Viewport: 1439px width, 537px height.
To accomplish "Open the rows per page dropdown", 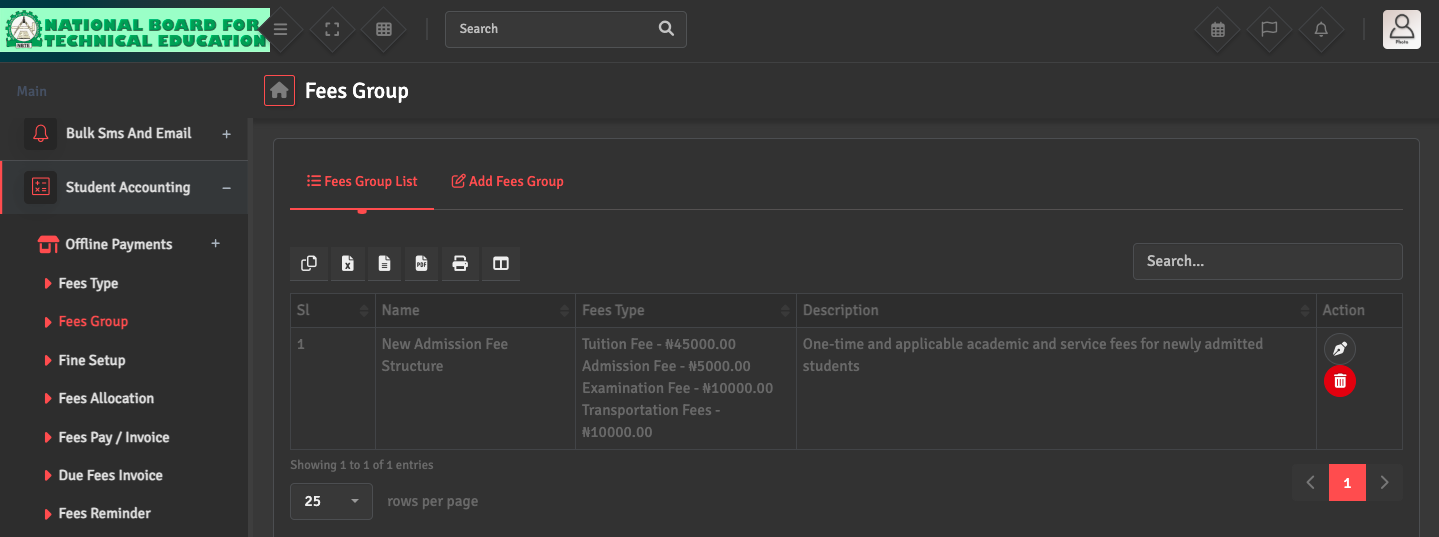I will coord(331,501).
